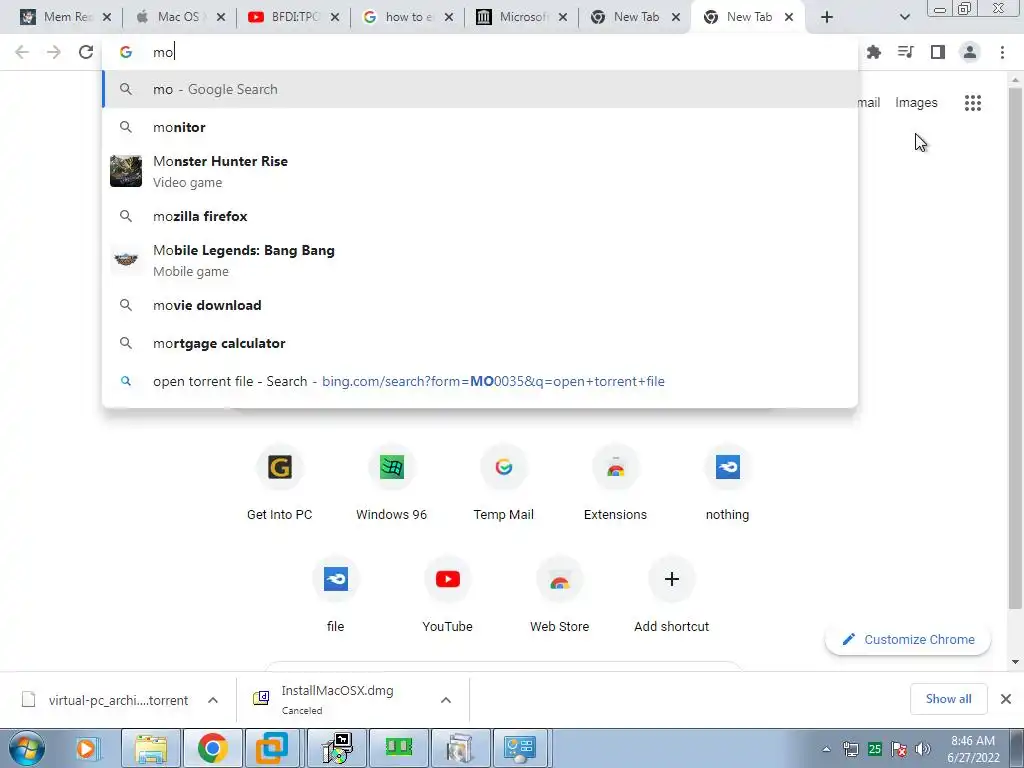Open the Mem Reduct chip taskbar icon
The width and height of the screenshot is (1024, 768).
[399, 748]
